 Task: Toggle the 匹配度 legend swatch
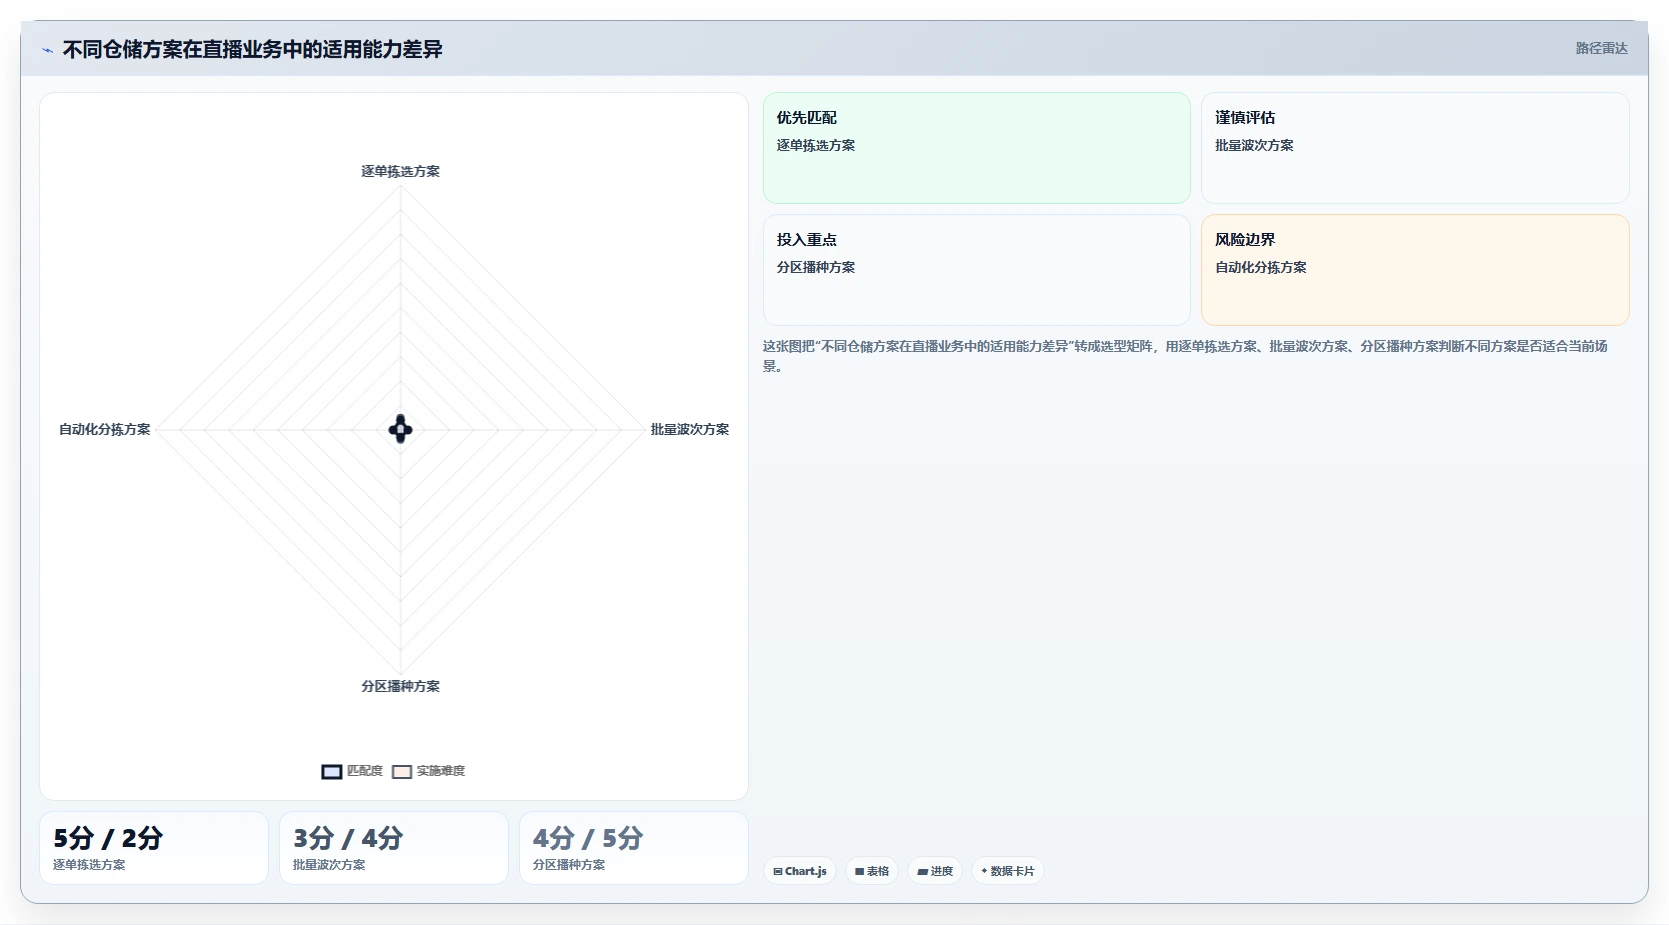332,772
